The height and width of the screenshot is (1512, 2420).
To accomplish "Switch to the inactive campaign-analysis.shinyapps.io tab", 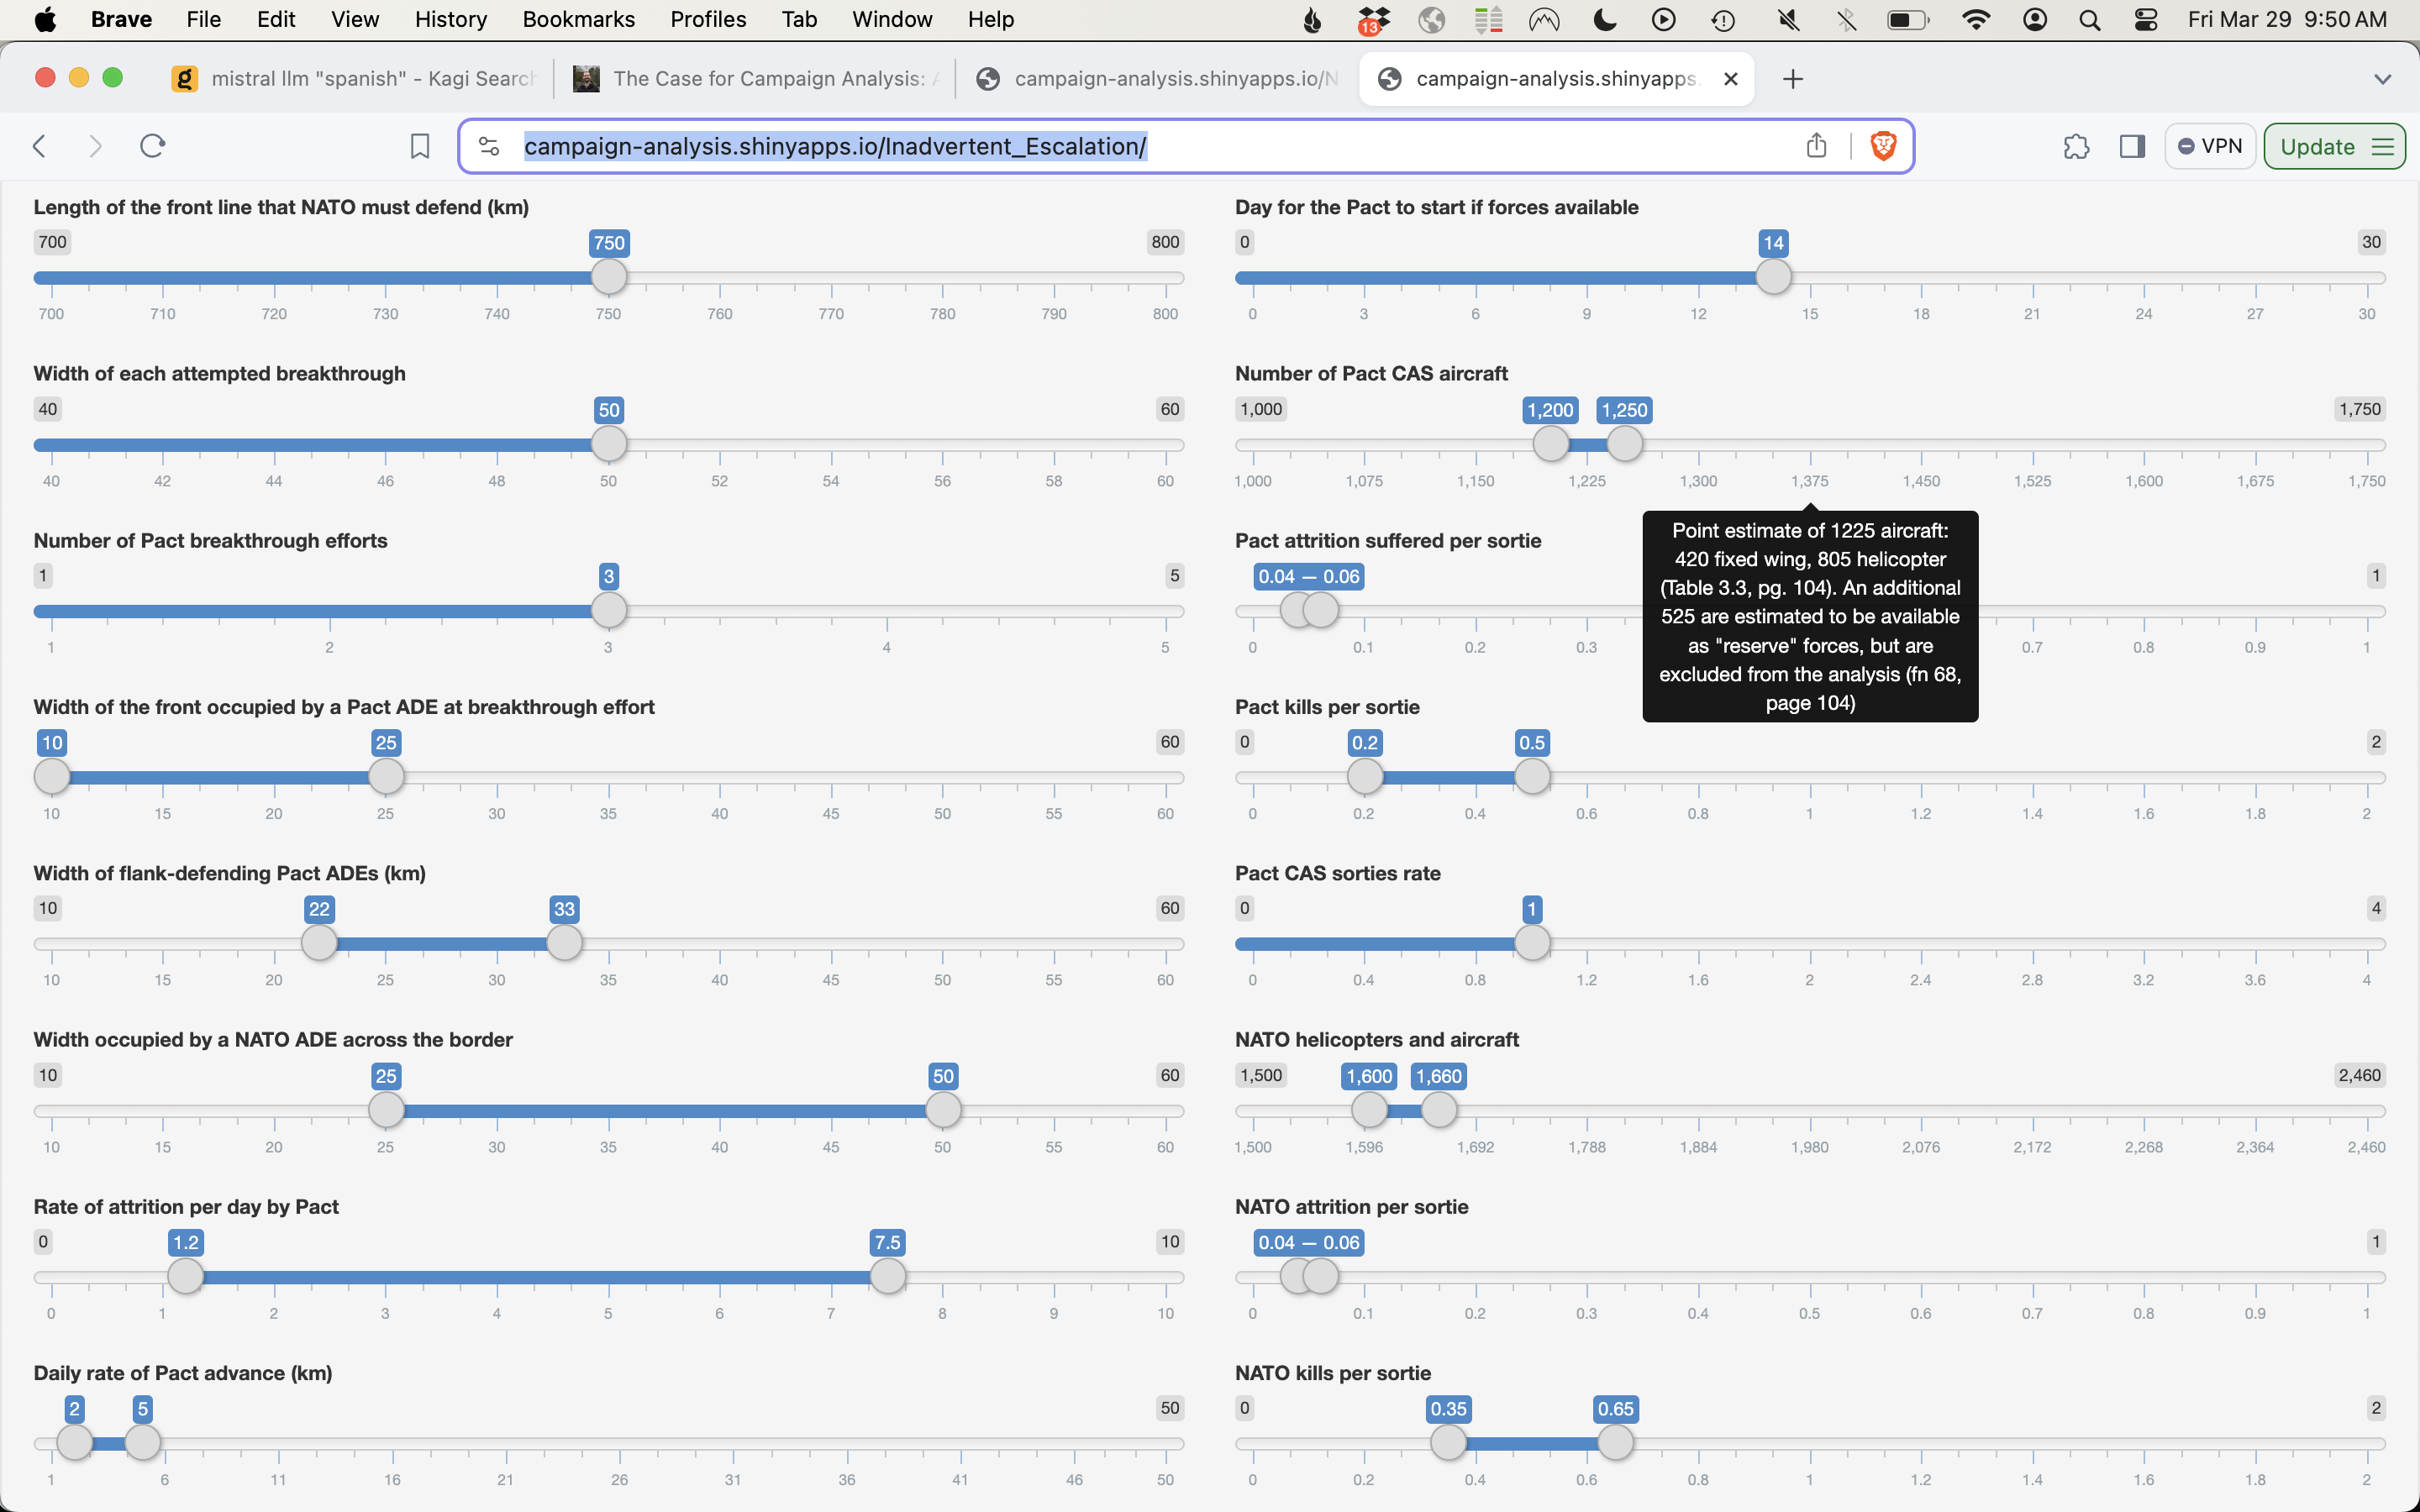I will coord(1157,79).
